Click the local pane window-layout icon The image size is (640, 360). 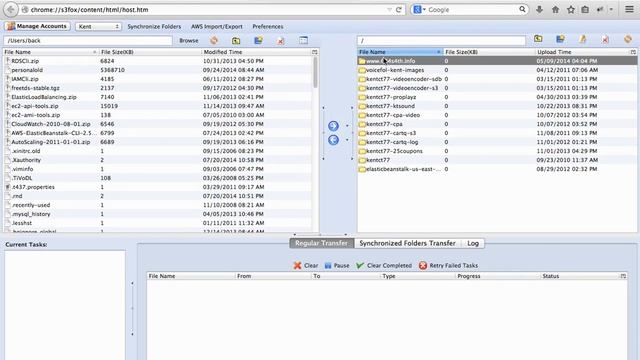coord(303,40)
